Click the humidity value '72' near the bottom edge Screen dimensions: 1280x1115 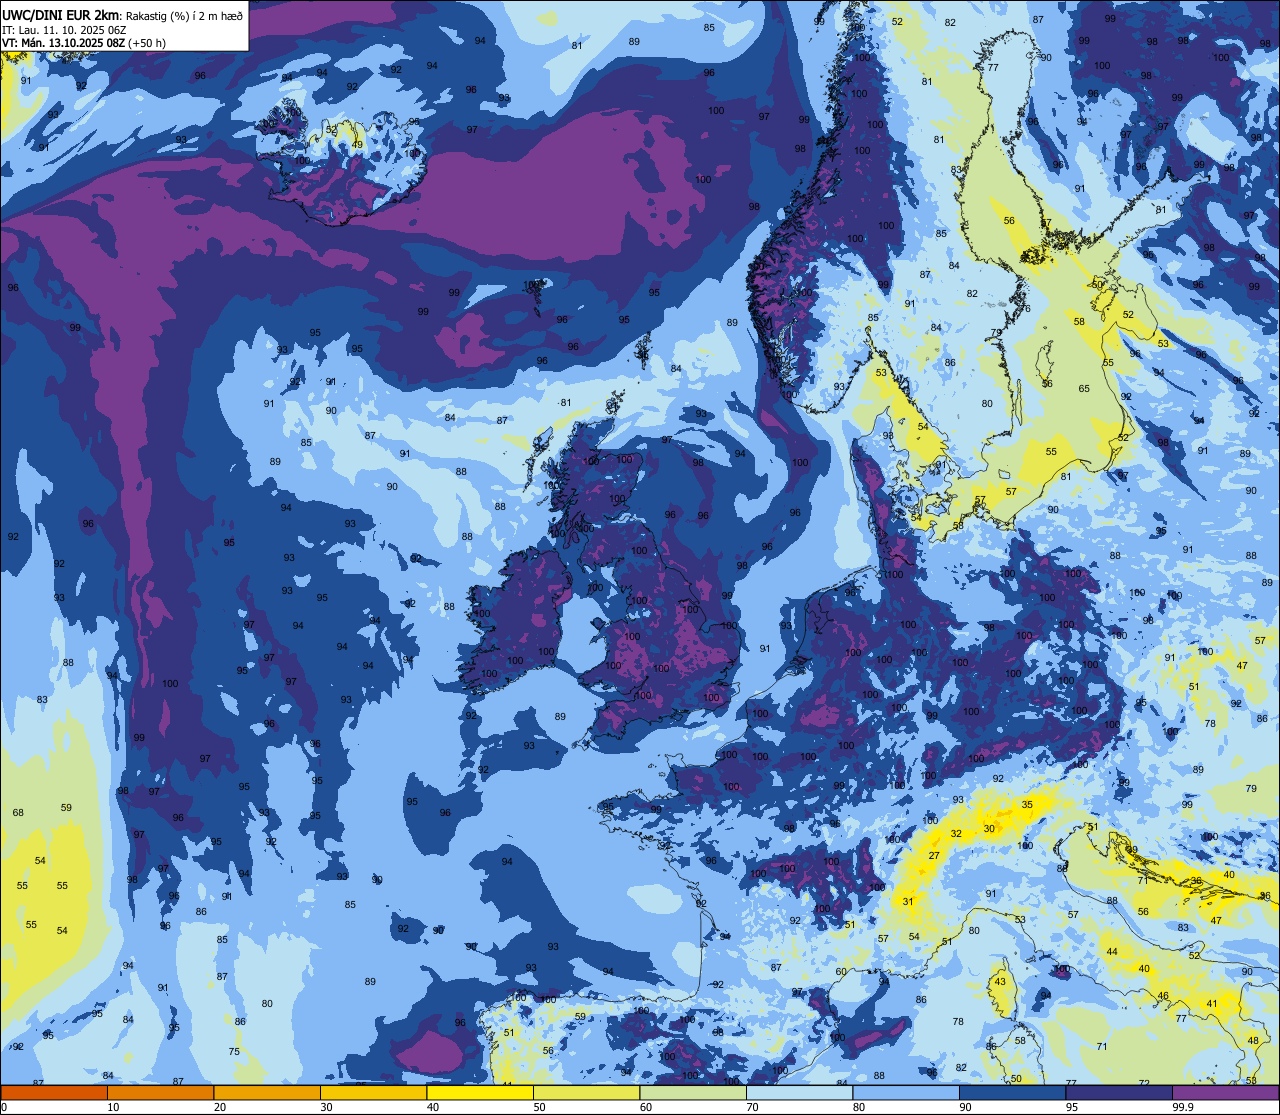pos(1144,1083)
